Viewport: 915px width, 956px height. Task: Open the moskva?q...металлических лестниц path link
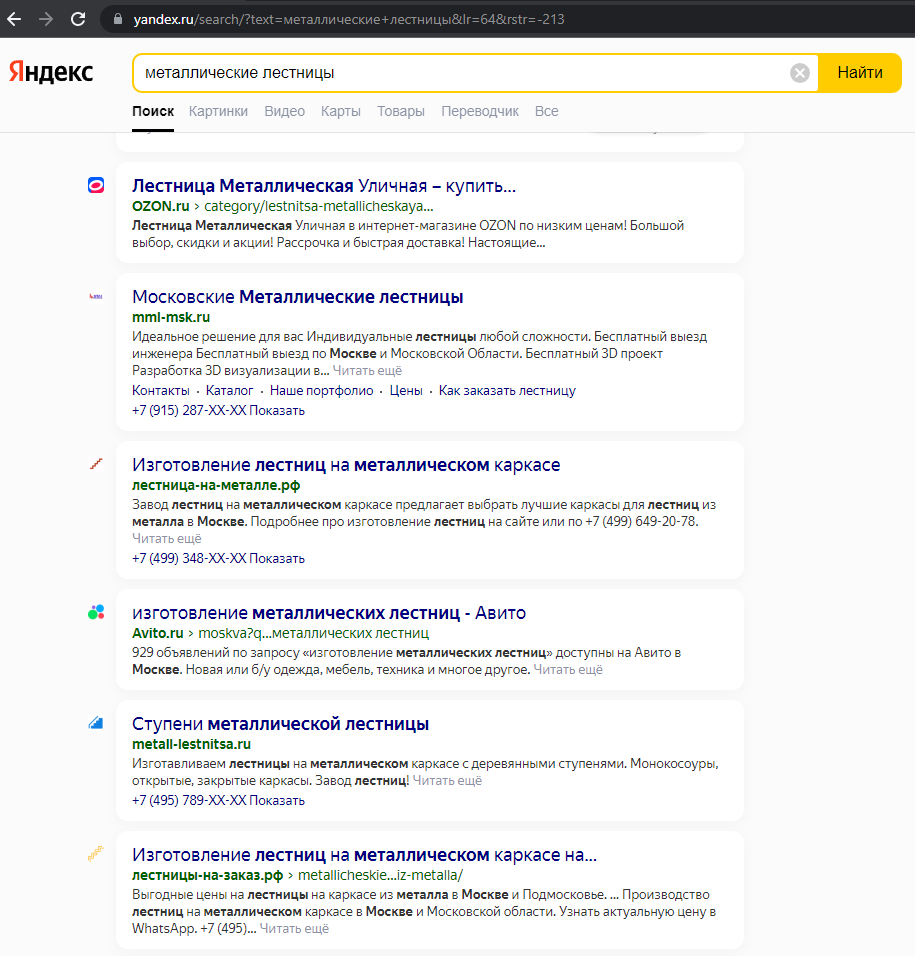(x=313, y=633)
